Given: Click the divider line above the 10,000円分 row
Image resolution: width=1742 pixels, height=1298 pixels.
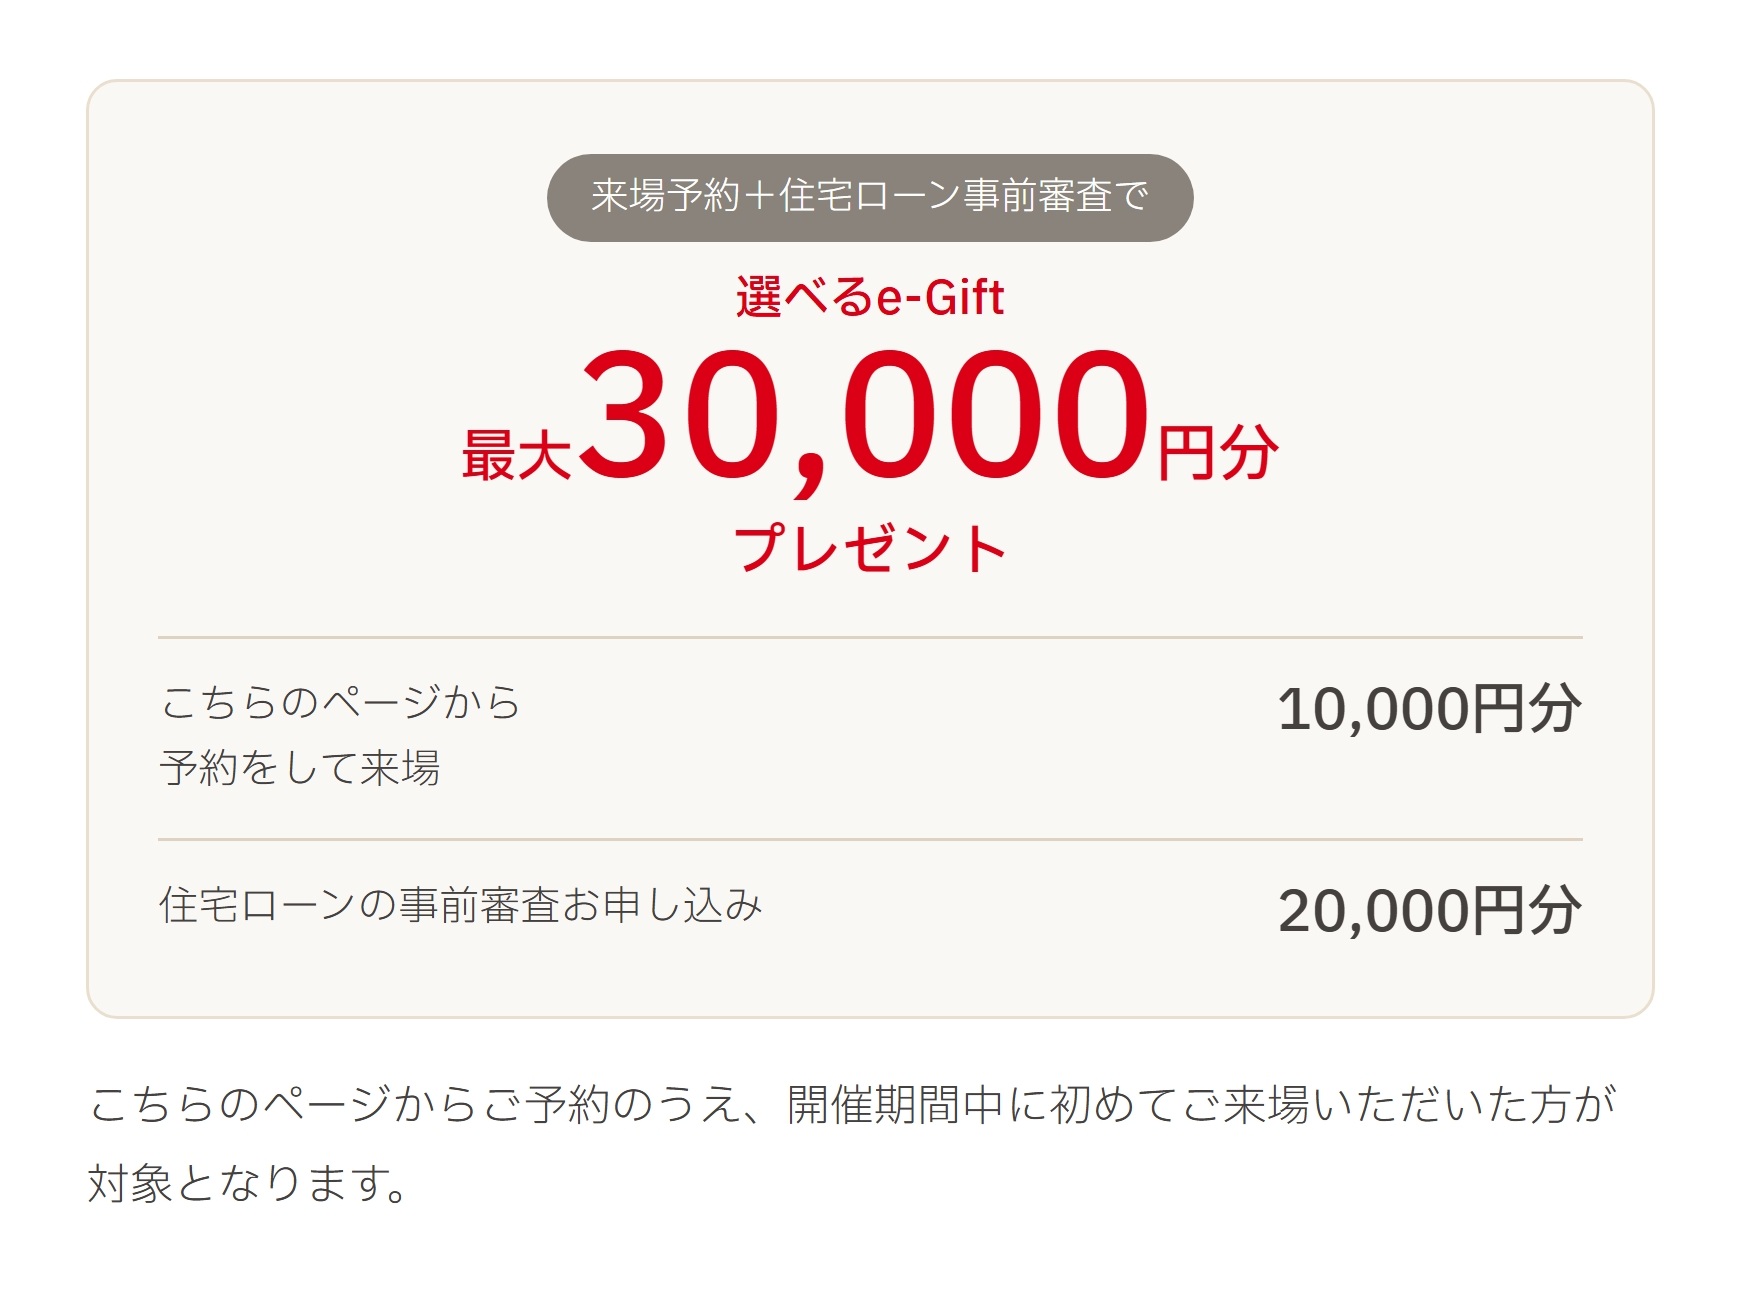Looking at the screenshot, I should click(x=870, y=637).
